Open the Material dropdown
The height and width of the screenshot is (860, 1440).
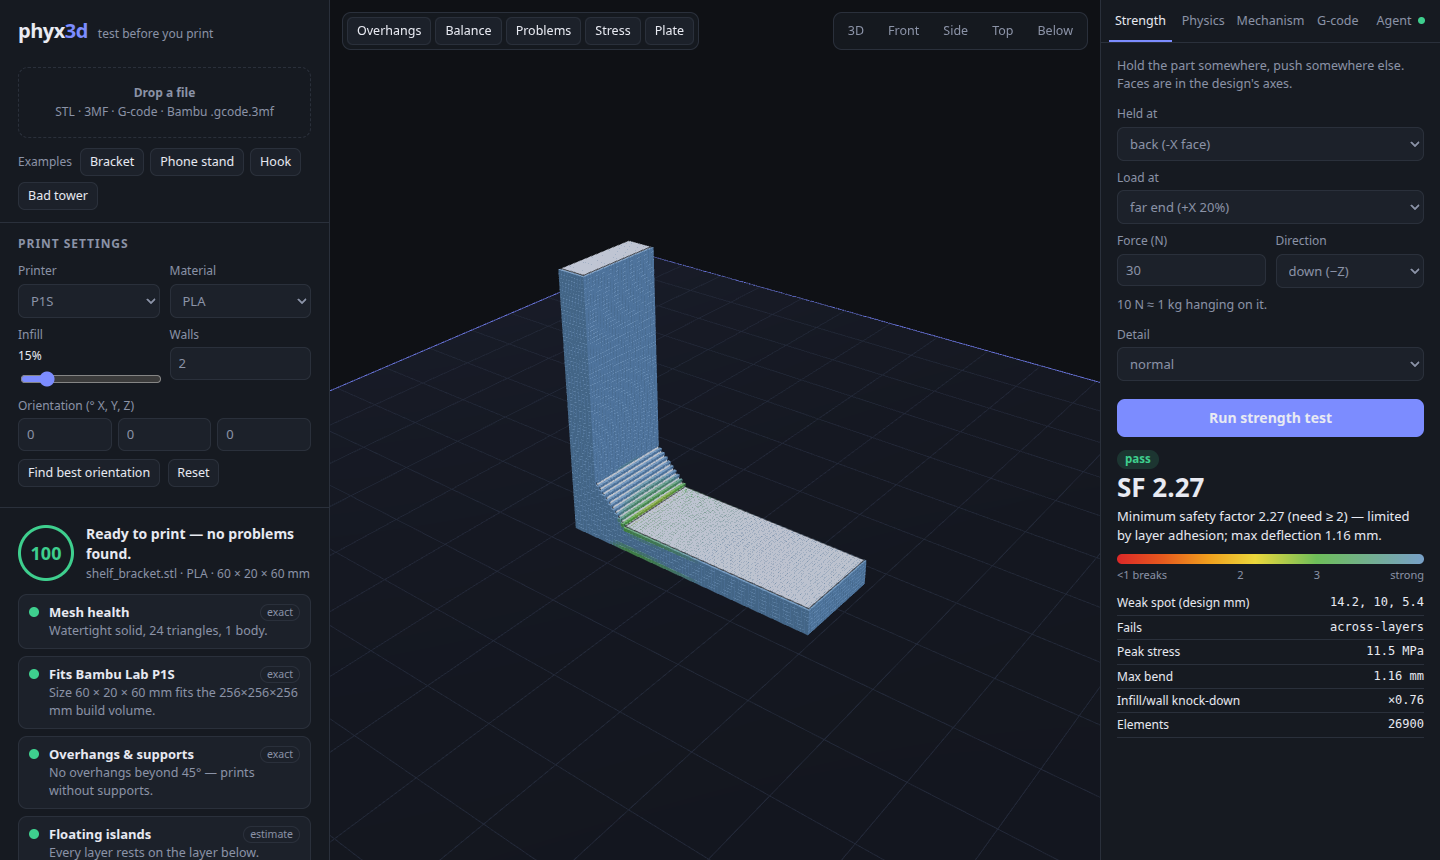[x=240, y=301]
